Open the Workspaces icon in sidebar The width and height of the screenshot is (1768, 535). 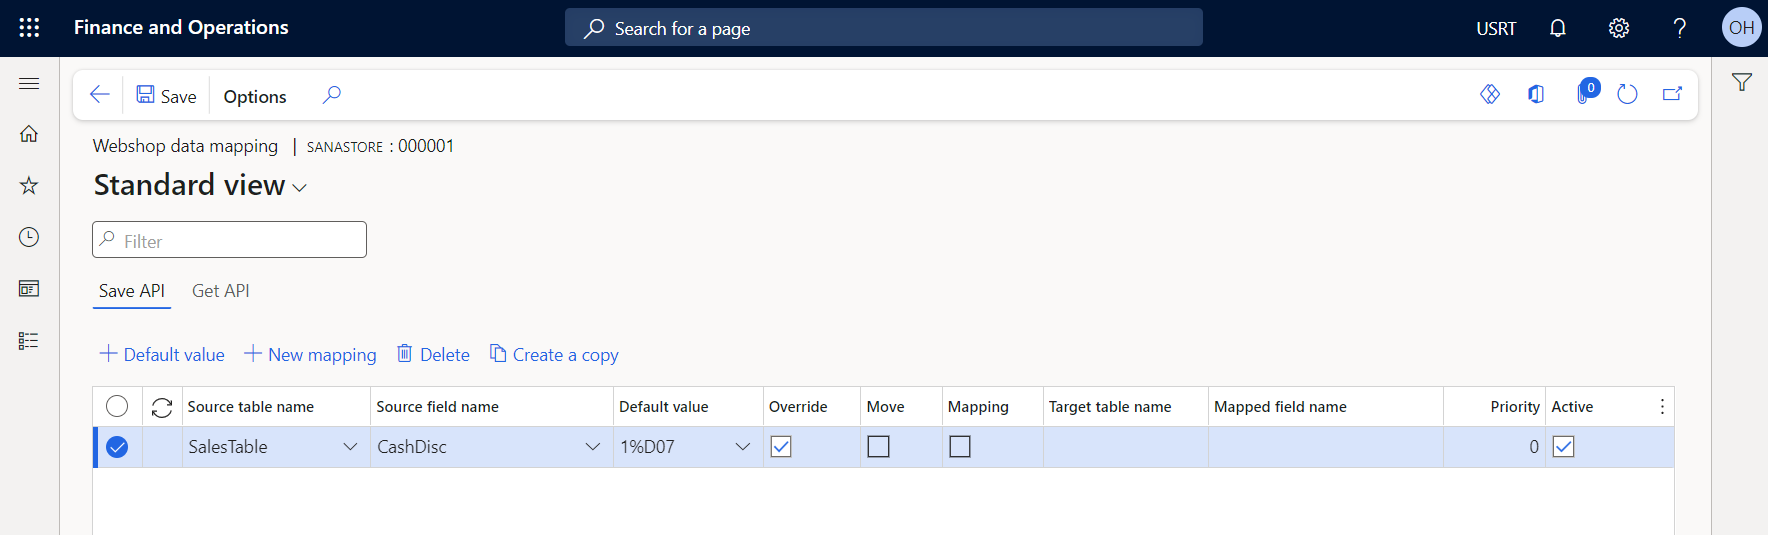pos(29,289)
